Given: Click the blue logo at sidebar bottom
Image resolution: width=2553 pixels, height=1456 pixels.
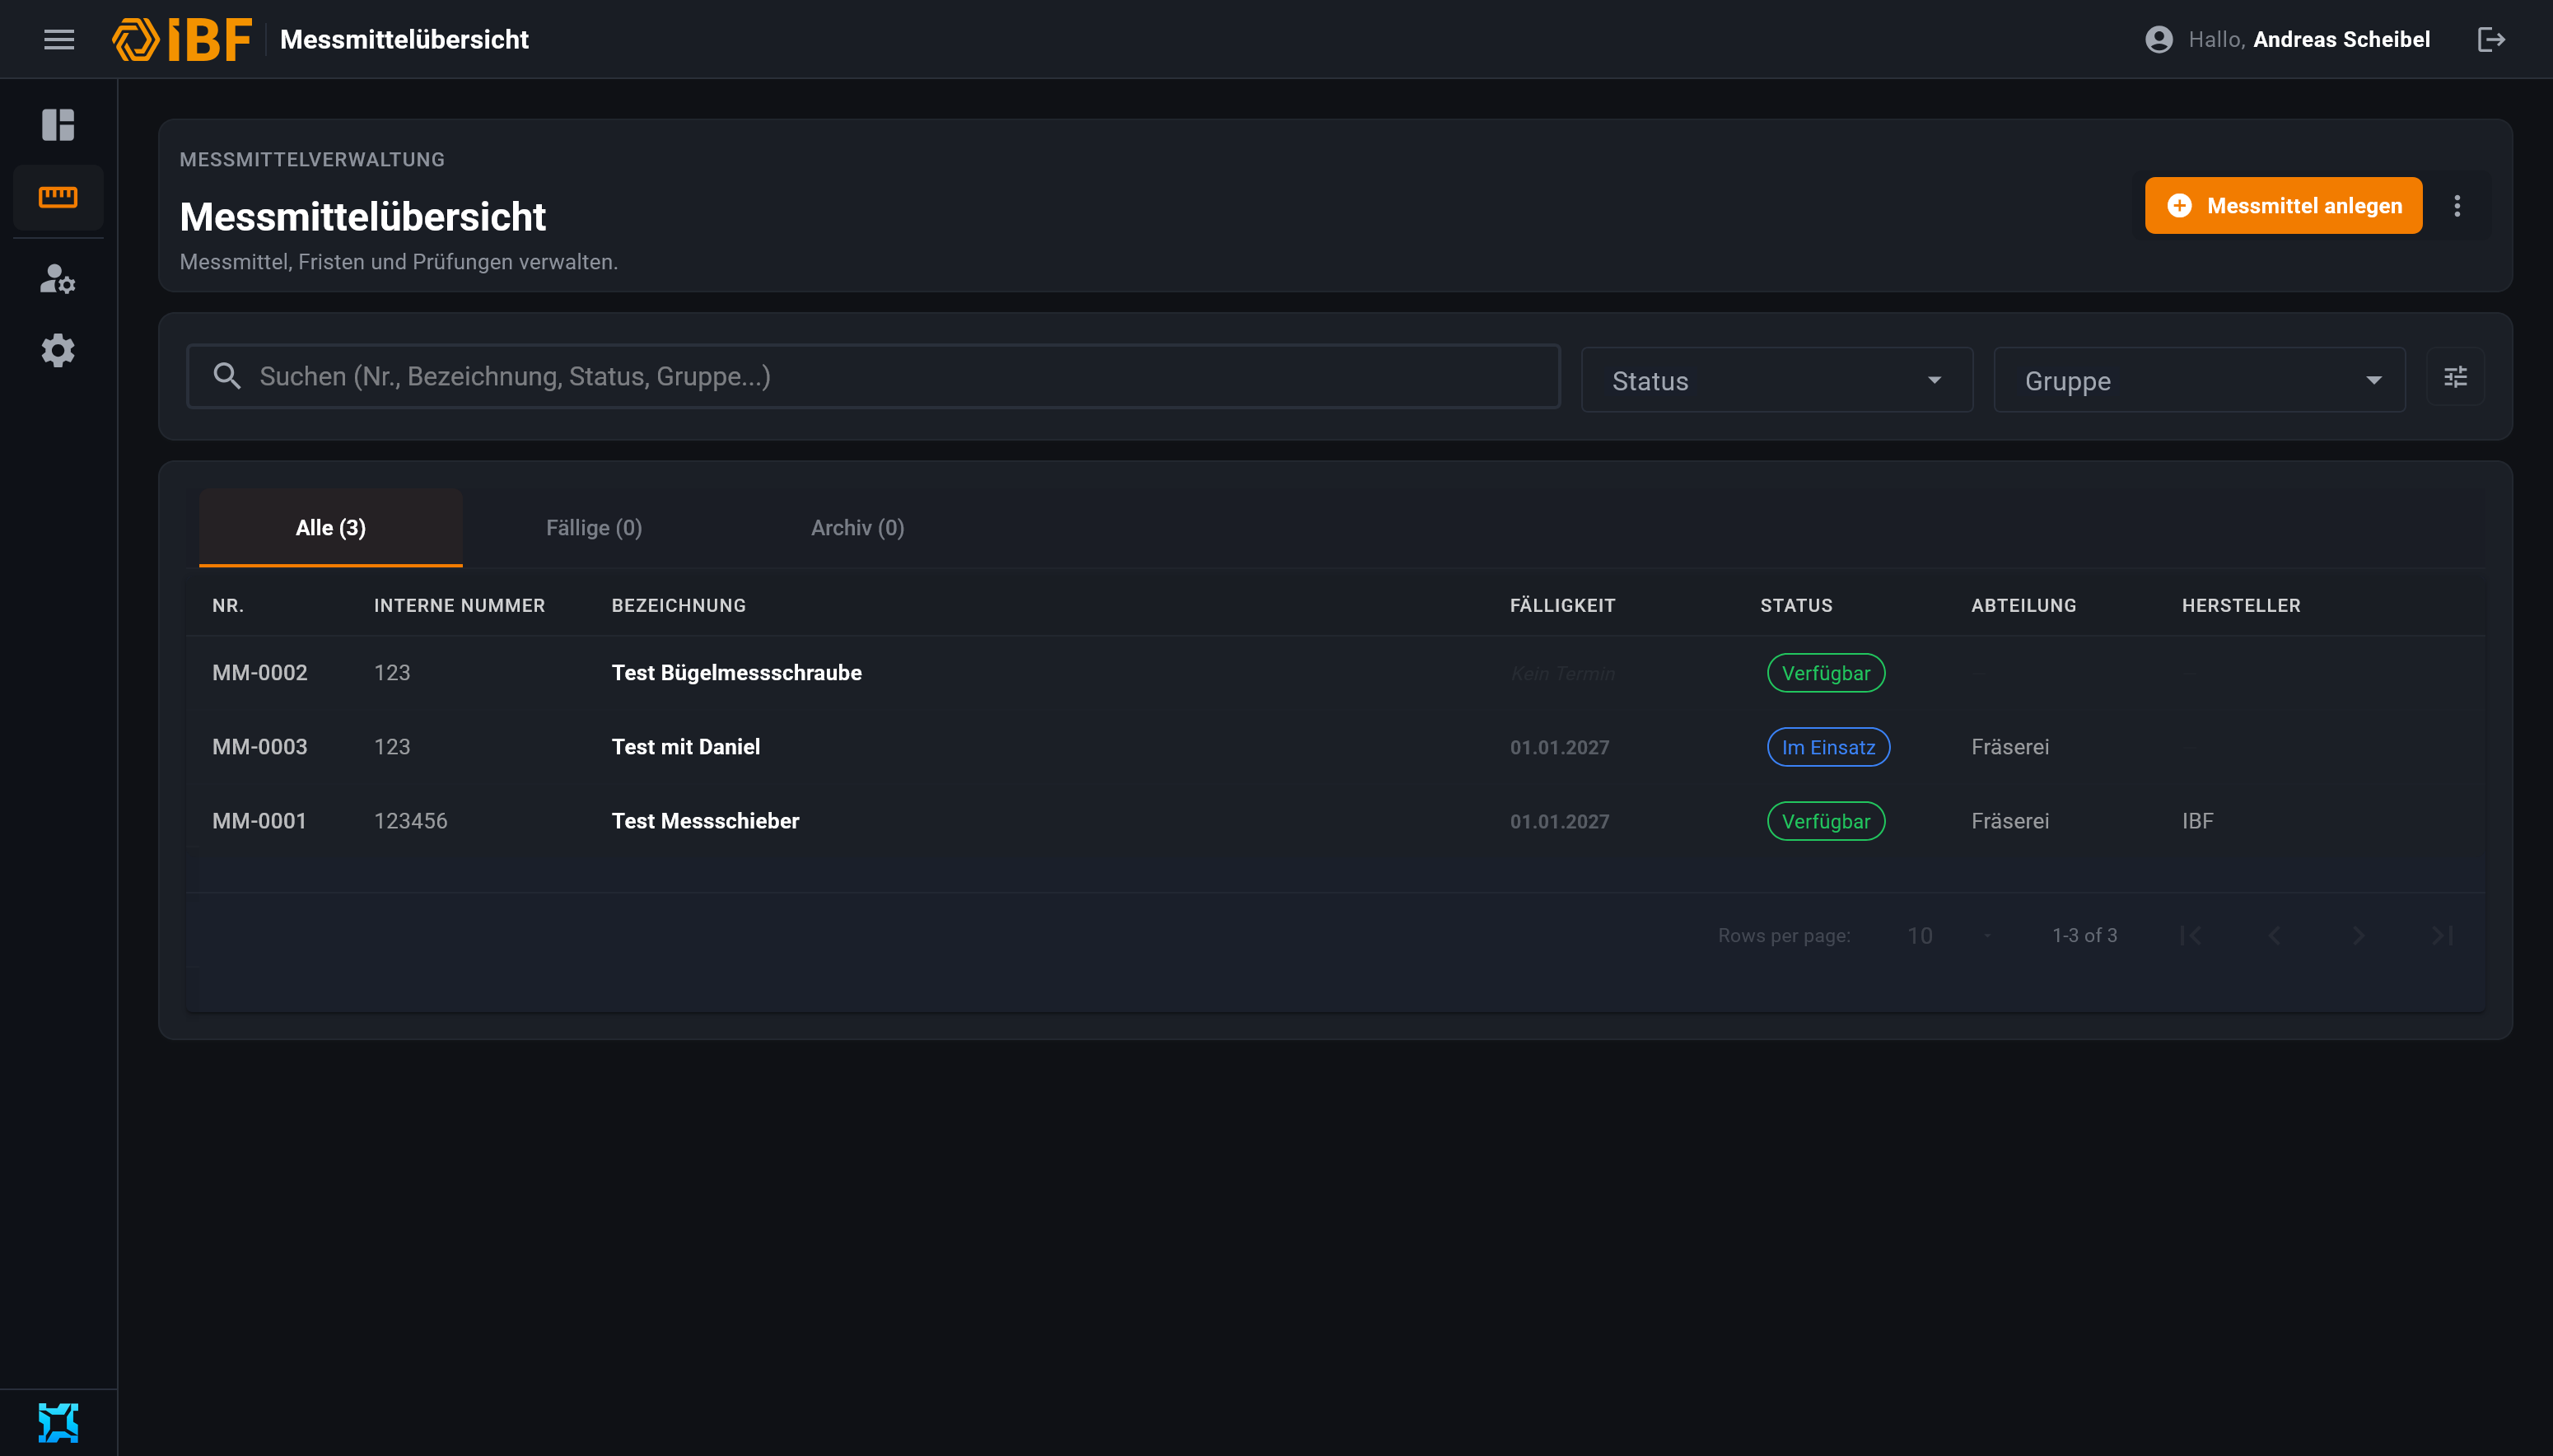Looking at the screenshot, I should pos(58,1421).
